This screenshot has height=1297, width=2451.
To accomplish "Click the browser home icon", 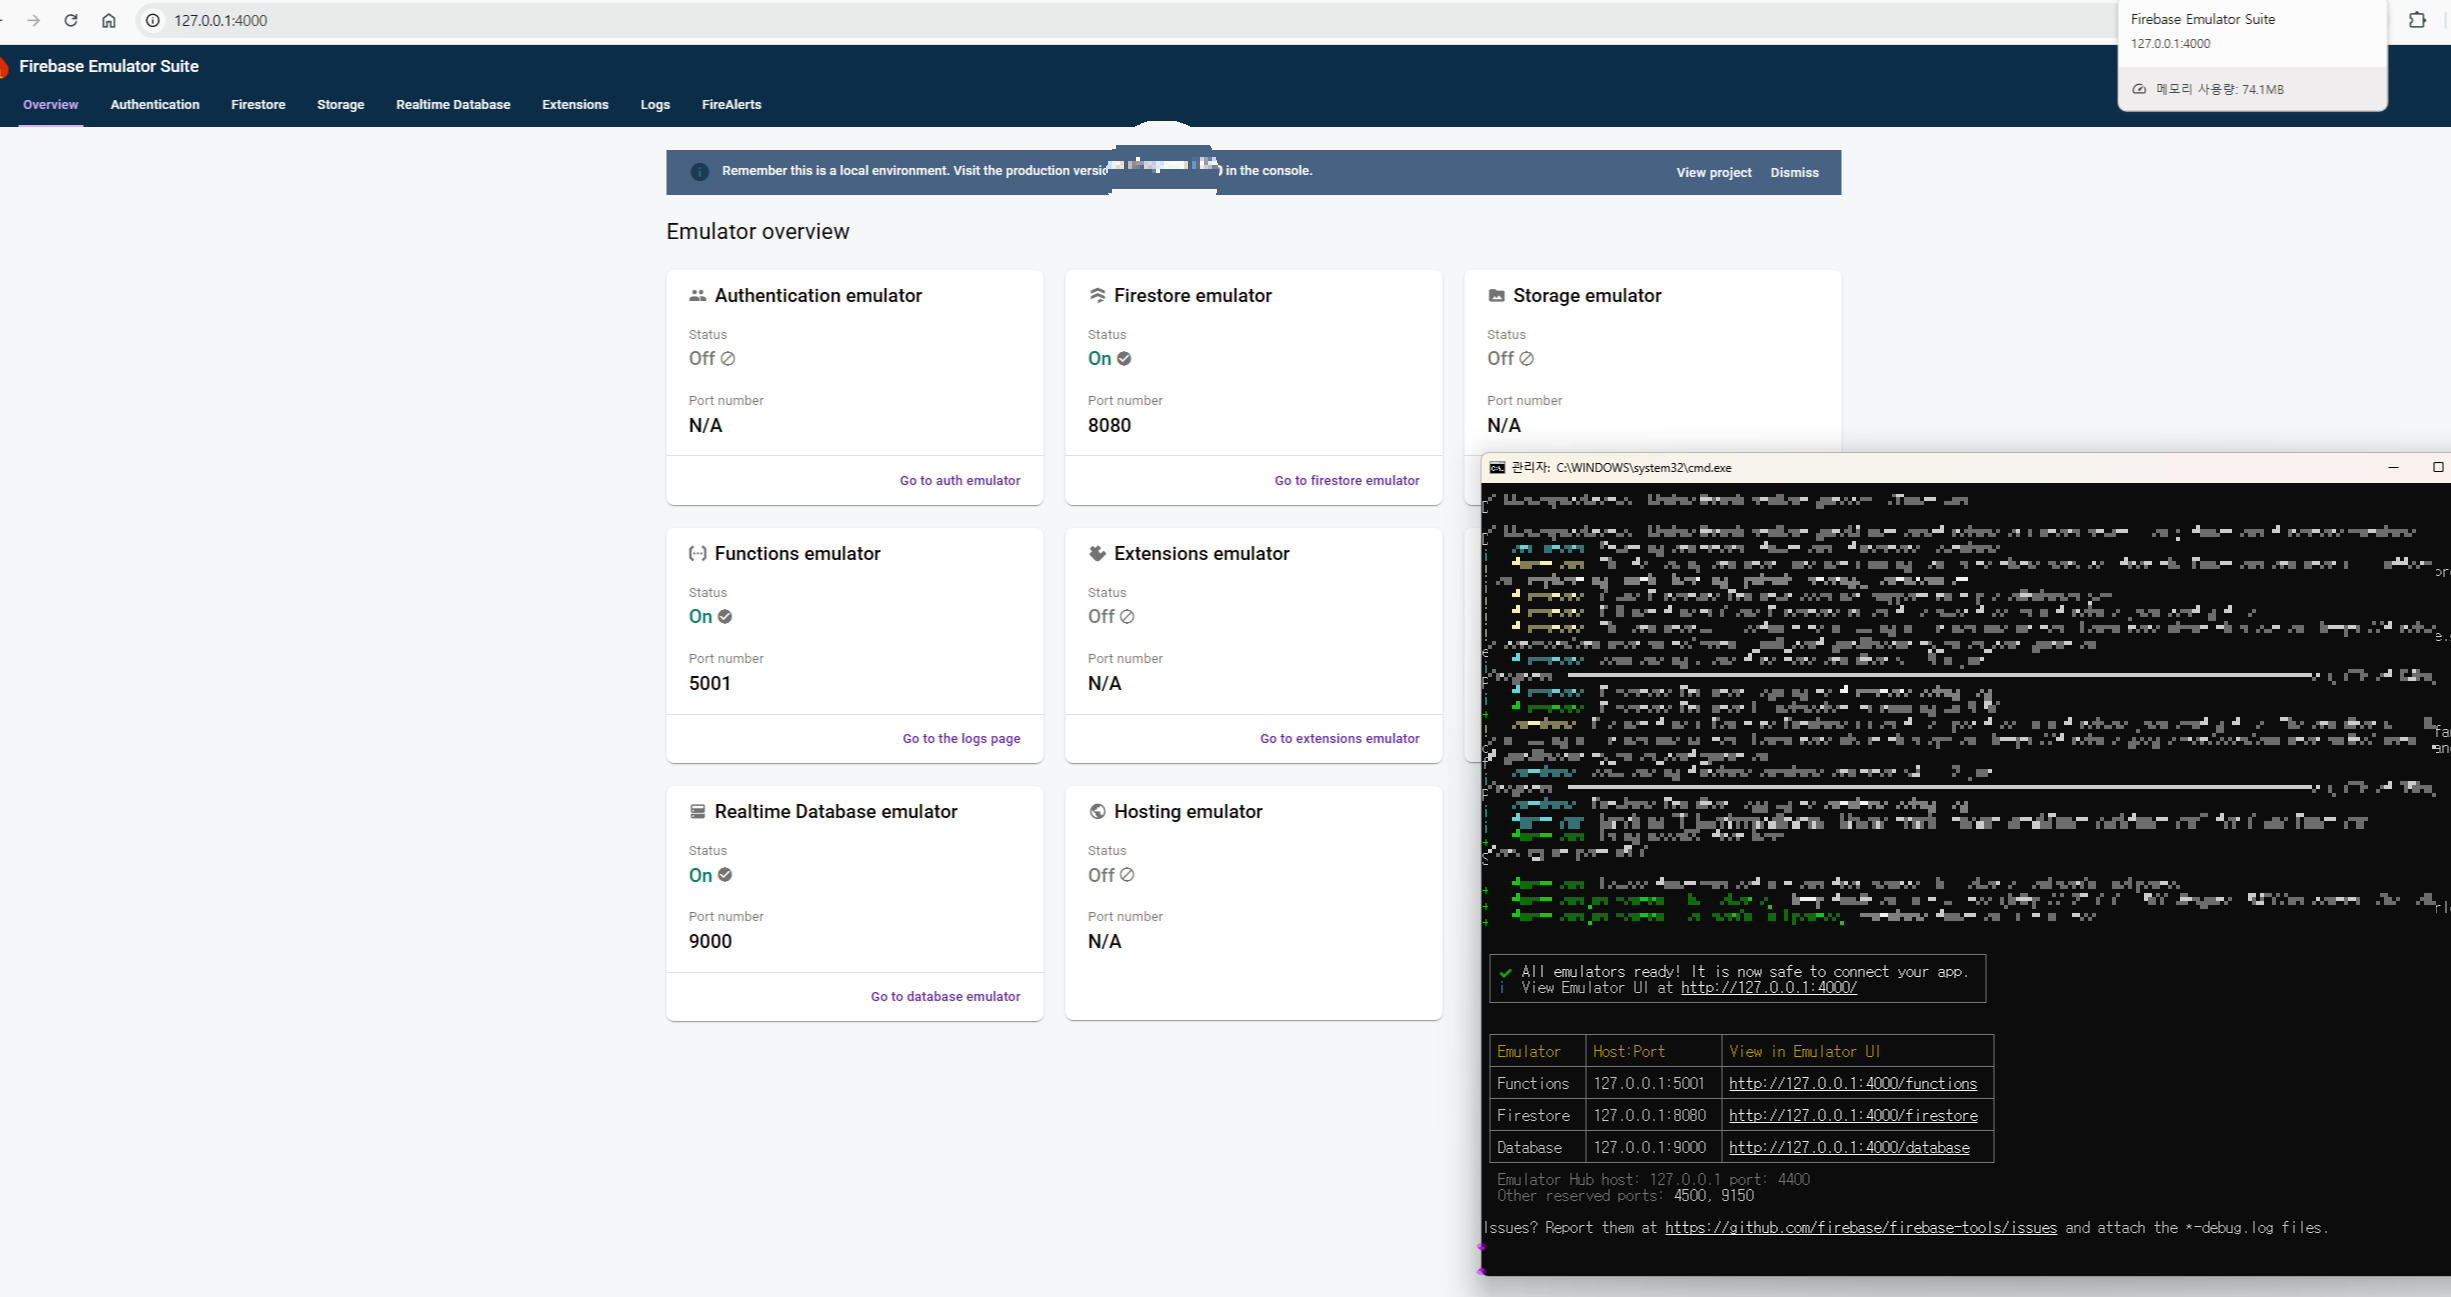I will 109,20.
